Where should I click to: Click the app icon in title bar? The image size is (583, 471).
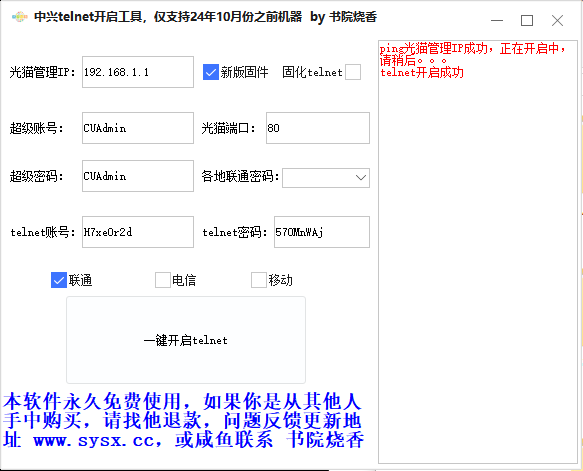19,17
